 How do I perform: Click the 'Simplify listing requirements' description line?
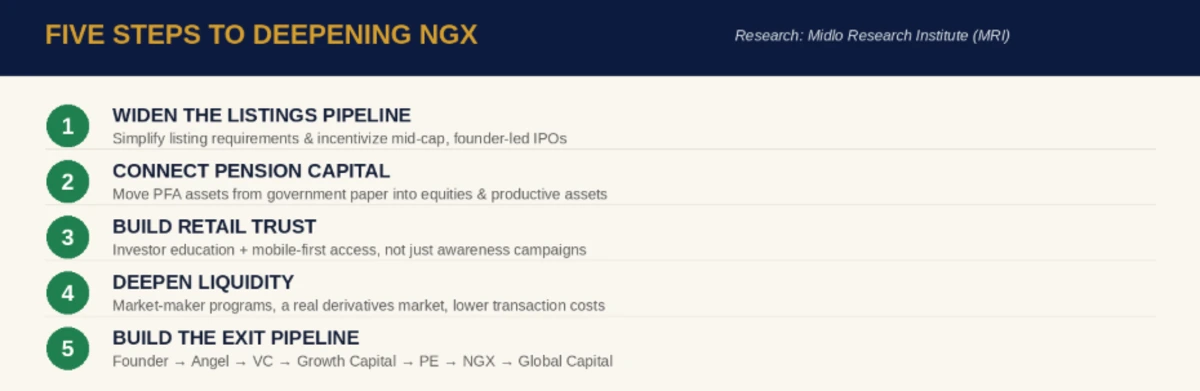tap(339, 139)
